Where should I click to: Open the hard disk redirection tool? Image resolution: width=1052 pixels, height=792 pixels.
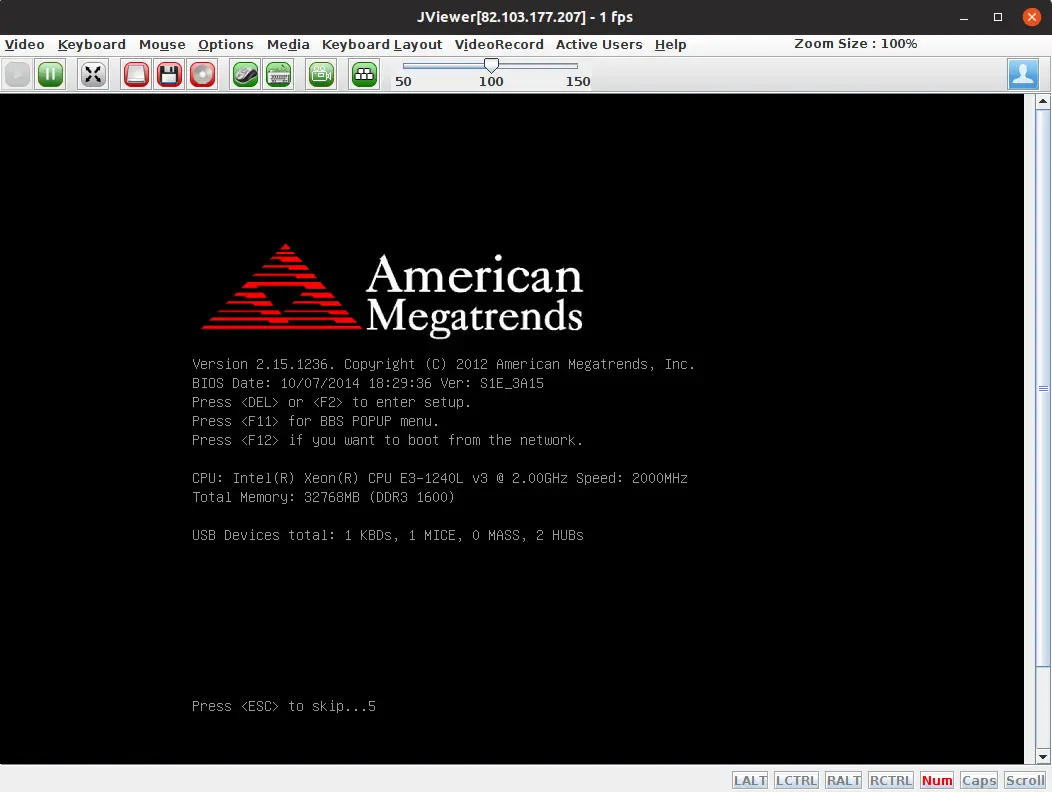pyautogui.click(x=135, y=74)
